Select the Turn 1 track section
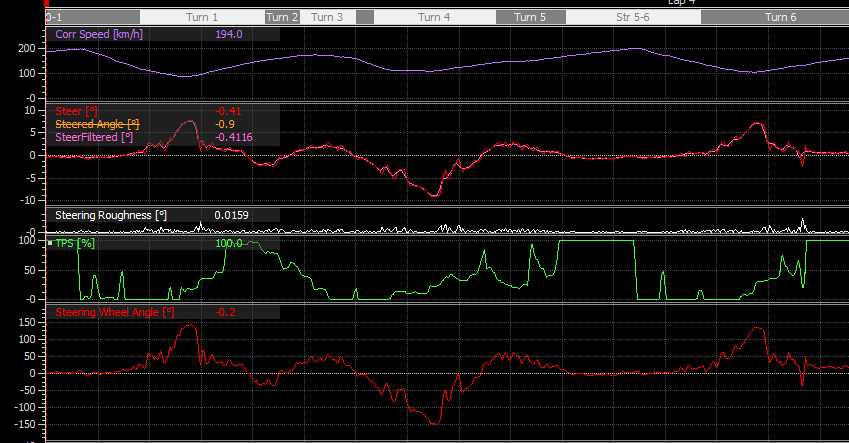This screenshot has height=443, width=849. coord(202,17)
